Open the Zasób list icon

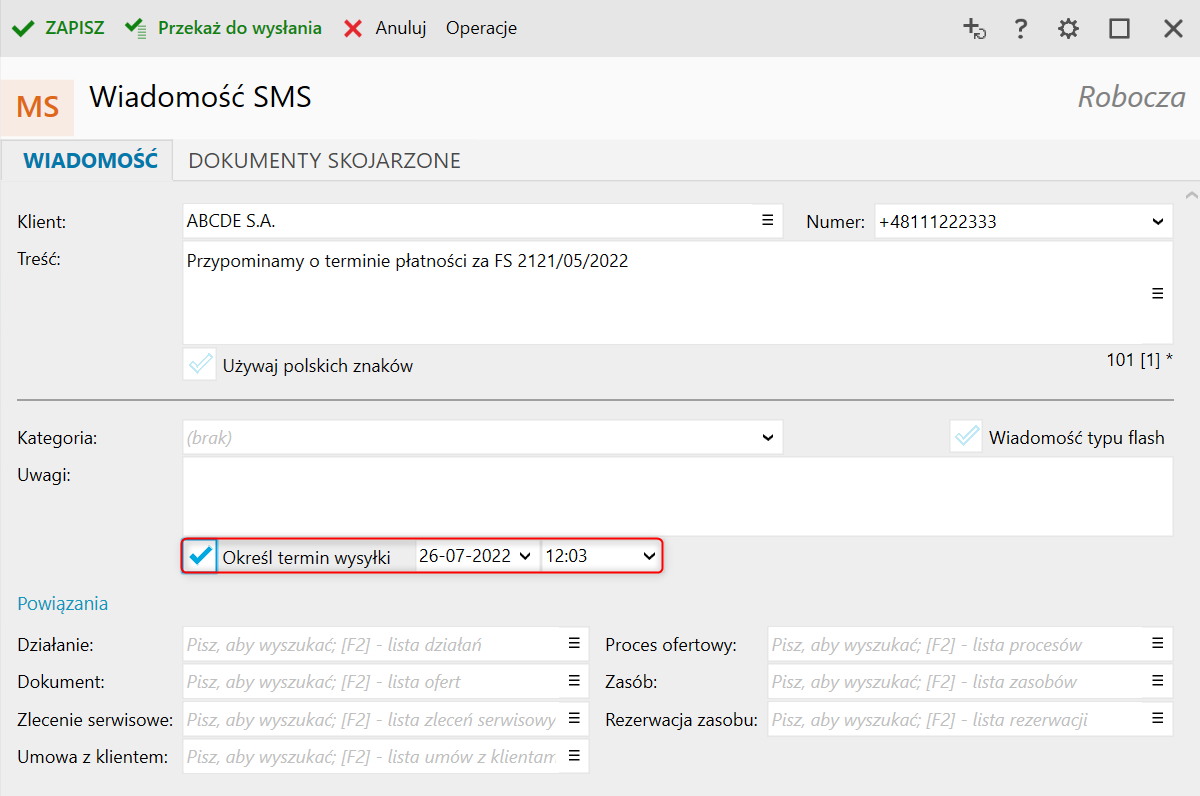point(1157,680)
